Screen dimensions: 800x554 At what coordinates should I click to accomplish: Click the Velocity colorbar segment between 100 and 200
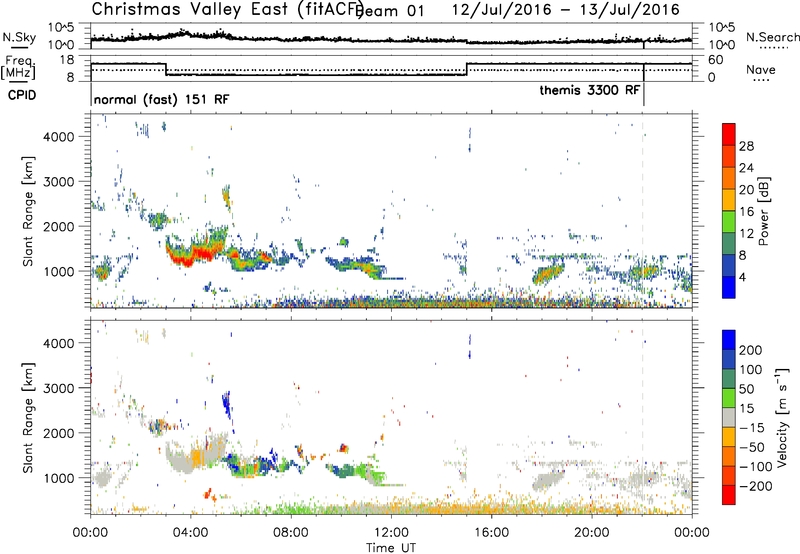coord(729,359)
